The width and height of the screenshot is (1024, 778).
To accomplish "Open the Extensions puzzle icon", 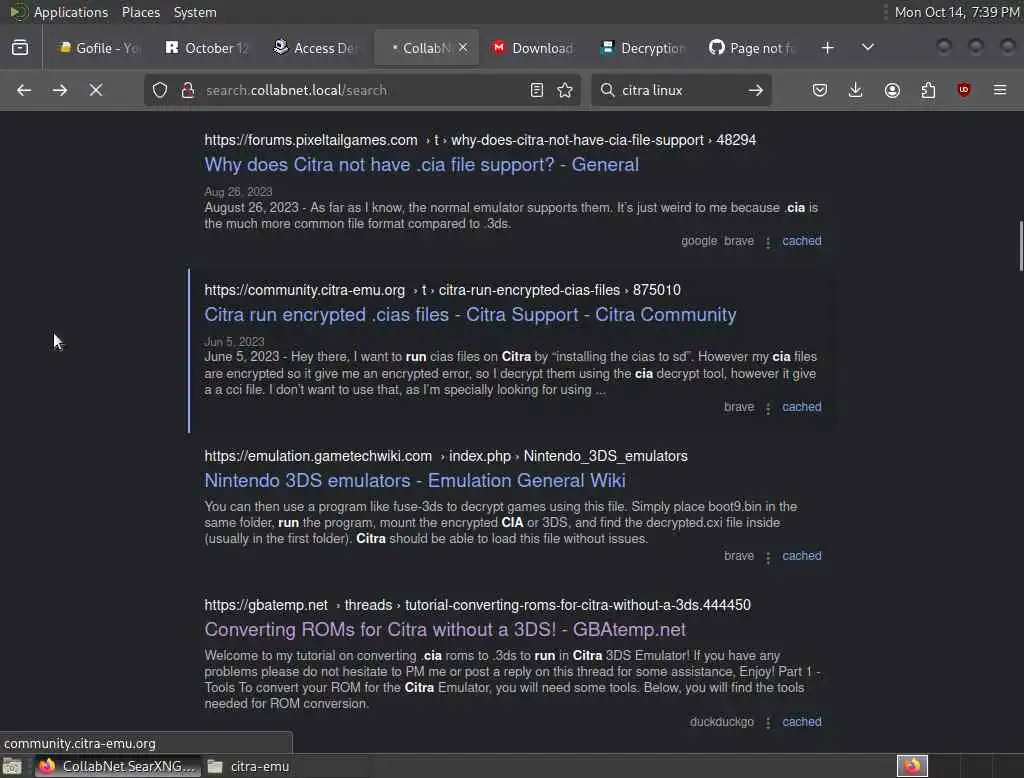I will pos(928,90).
